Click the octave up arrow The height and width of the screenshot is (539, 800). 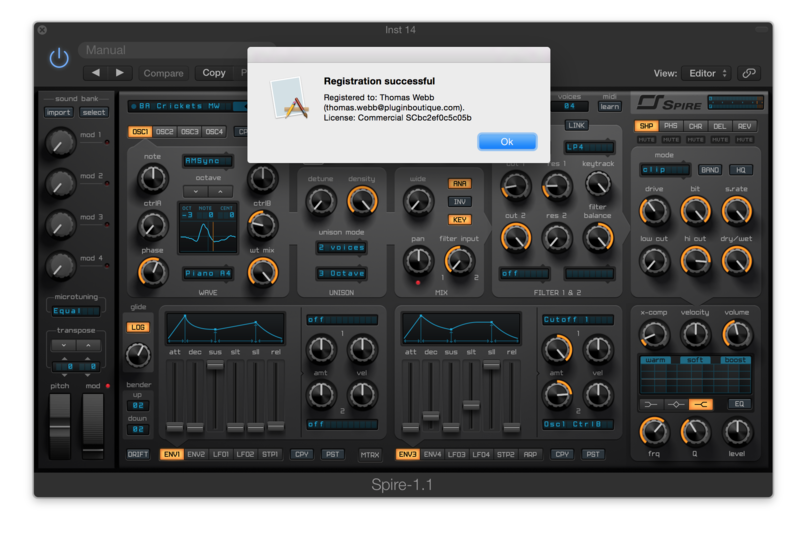[x=220, y=191]
